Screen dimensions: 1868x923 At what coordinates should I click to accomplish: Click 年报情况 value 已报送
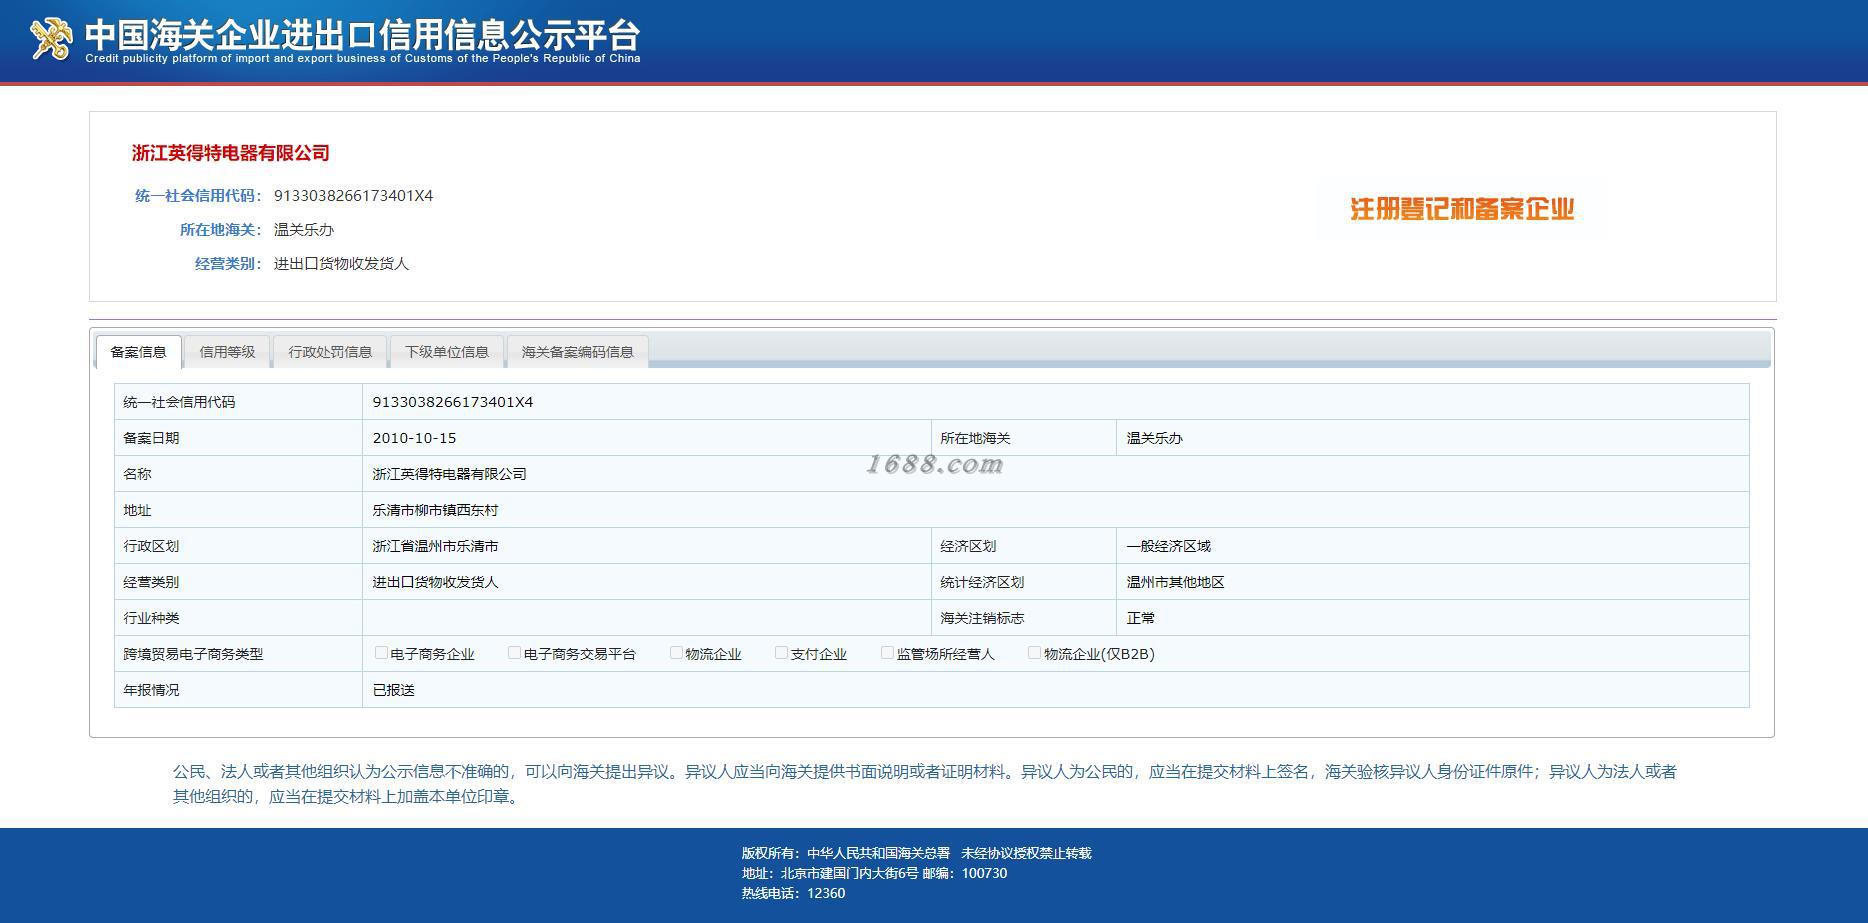pos(393,690)
